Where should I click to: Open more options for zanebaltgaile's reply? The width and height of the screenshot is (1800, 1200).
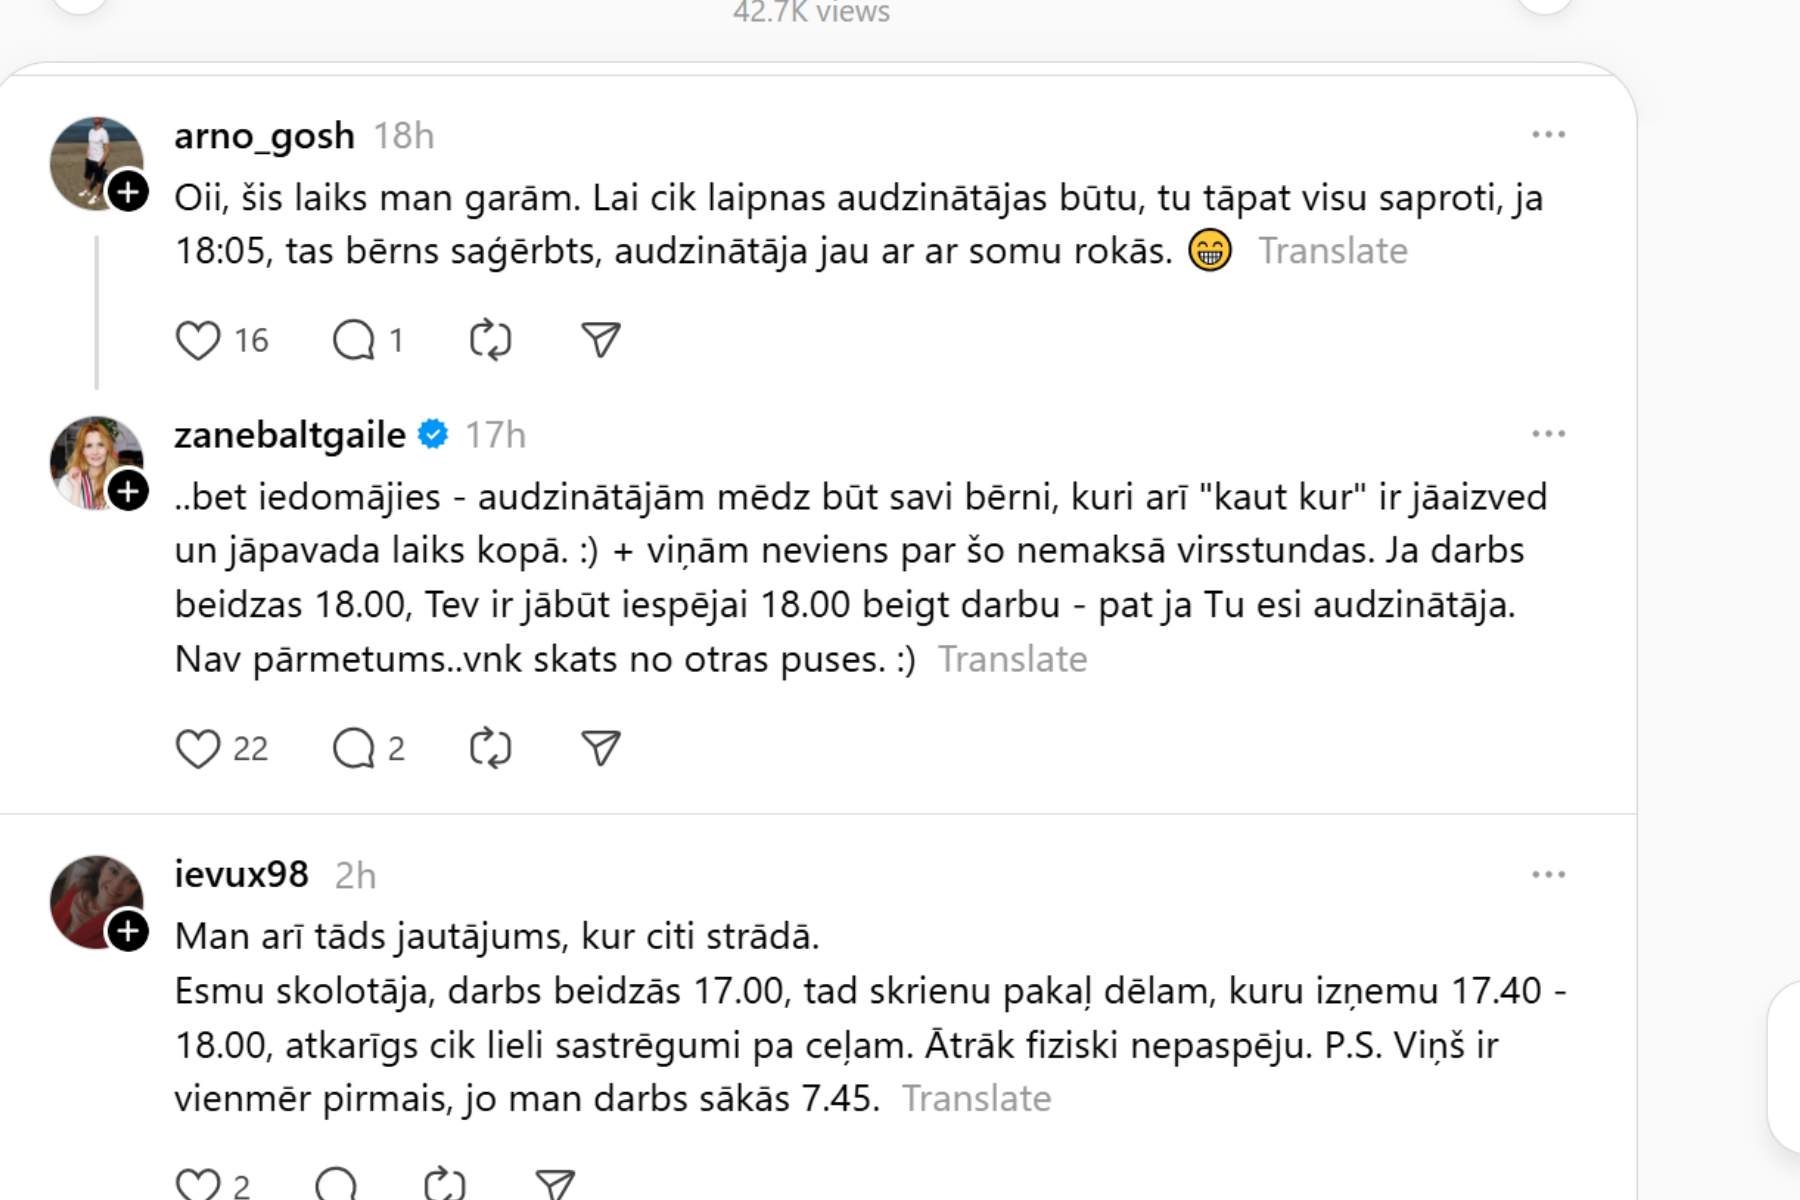click(x=1548, y=434)
